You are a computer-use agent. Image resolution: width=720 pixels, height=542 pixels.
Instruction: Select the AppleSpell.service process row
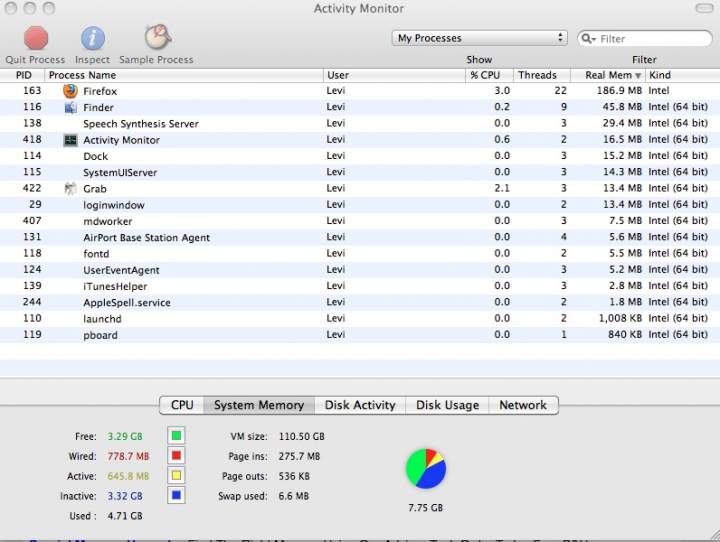pos(360,302)
